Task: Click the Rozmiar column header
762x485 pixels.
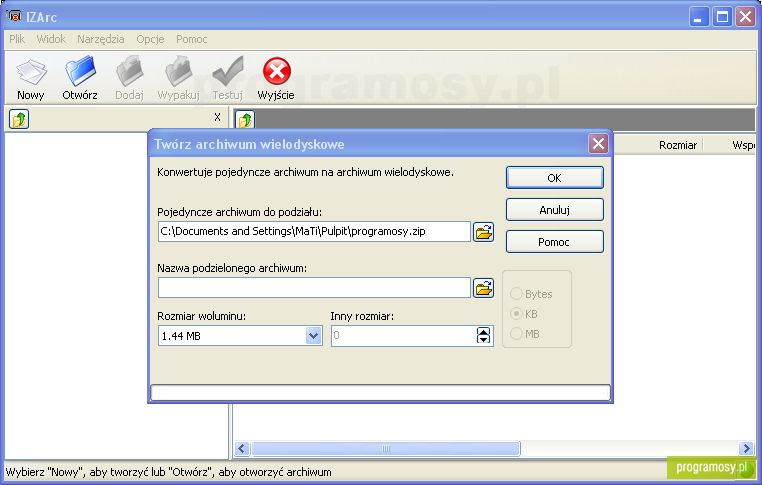Action: 677,145
